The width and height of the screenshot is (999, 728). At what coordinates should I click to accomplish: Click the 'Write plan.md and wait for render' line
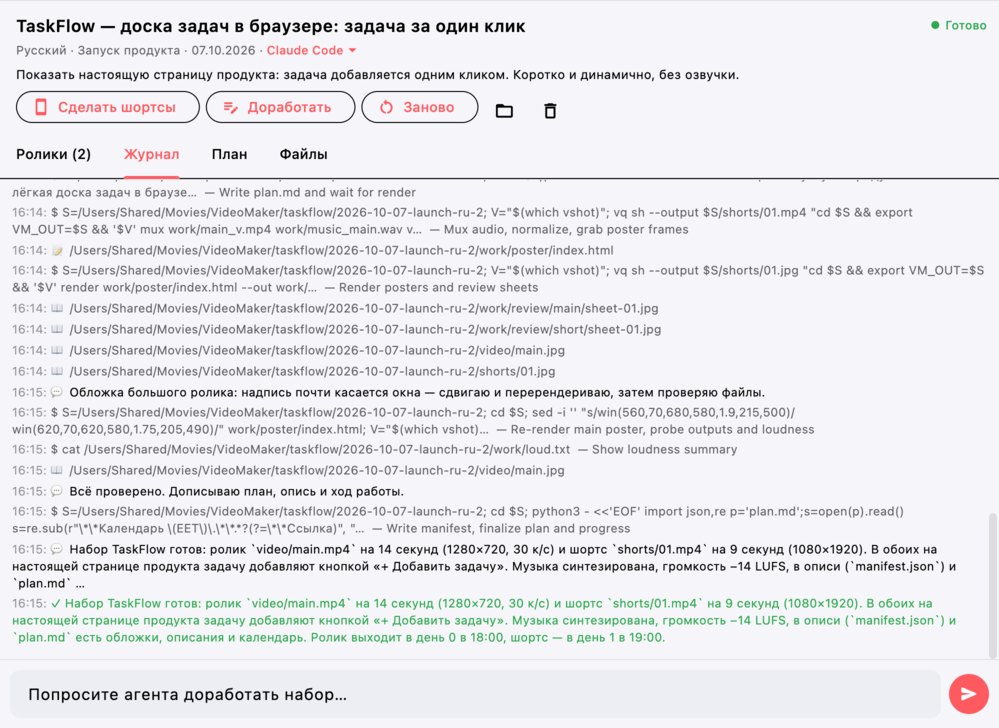pos(214,192)
